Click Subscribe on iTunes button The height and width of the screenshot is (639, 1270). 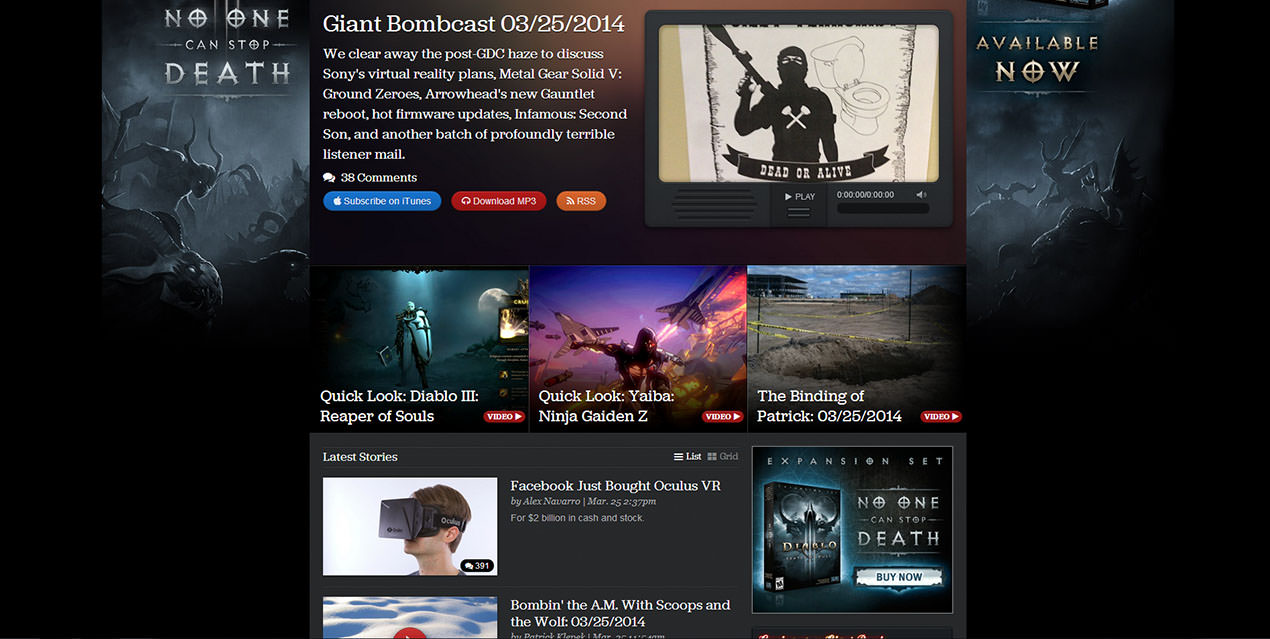(382, 201)
